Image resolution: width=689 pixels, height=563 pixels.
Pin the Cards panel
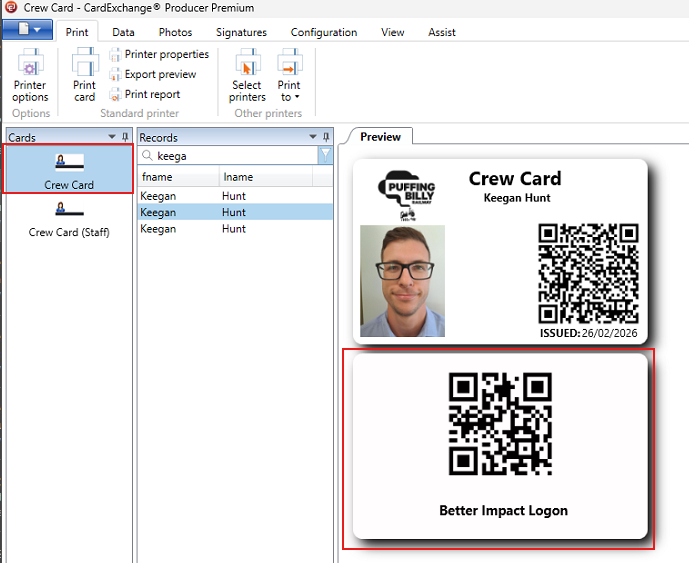tap(125, 137)
